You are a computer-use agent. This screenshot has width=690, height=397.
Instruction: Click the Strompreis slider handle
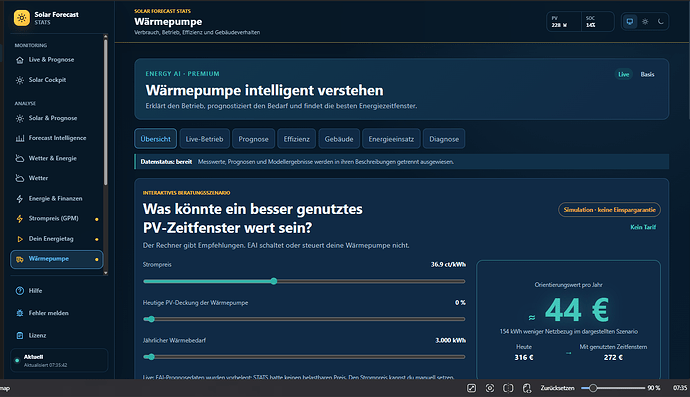coord(274,281)
